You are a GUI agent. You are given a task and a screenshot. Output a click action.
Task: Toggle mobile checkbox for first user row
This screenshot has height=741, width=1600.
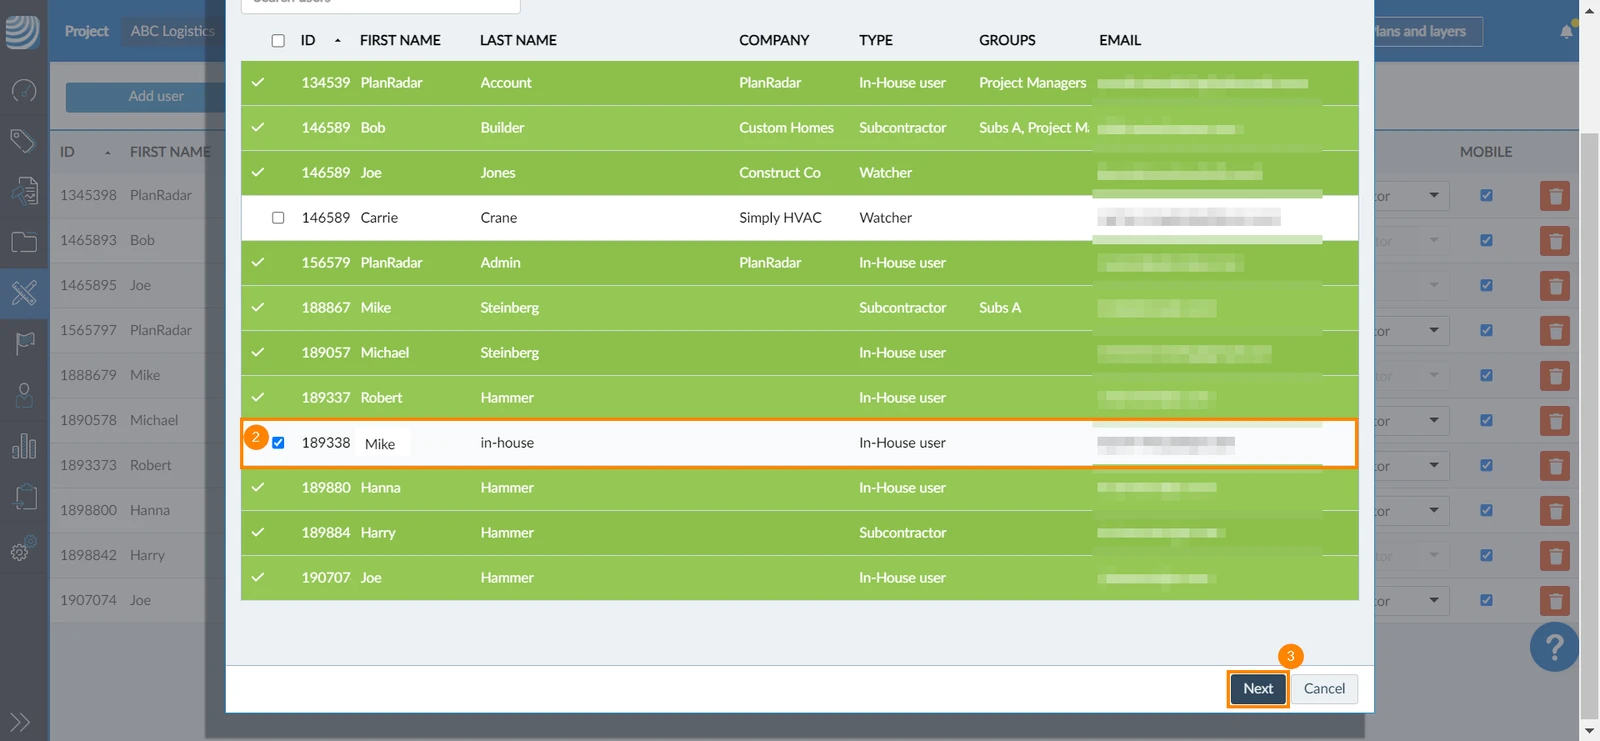tap(1486, 195)
